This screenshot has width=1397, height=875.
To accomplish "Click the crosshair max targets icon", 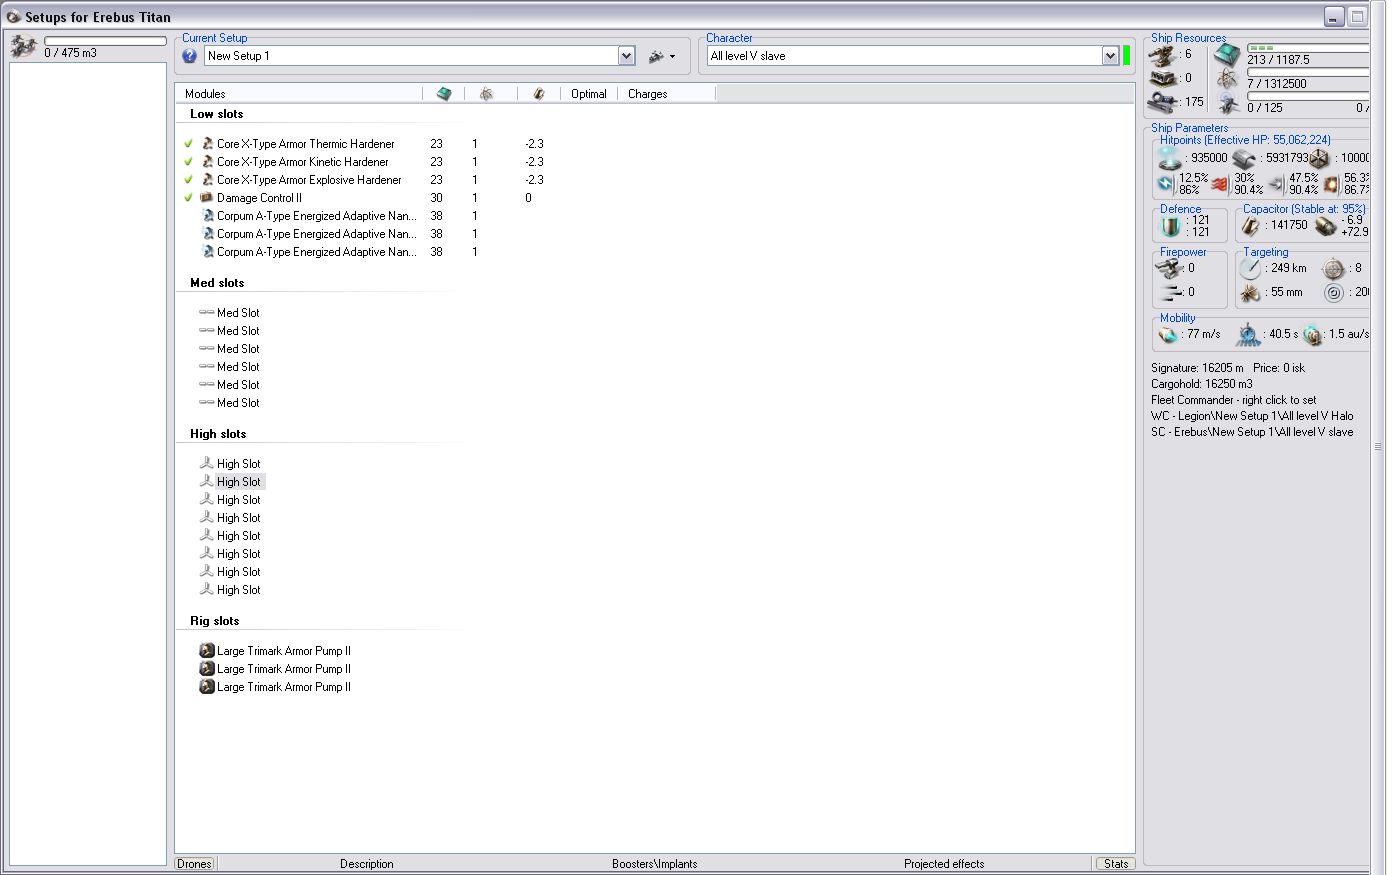I will (x=1334, y=268).
